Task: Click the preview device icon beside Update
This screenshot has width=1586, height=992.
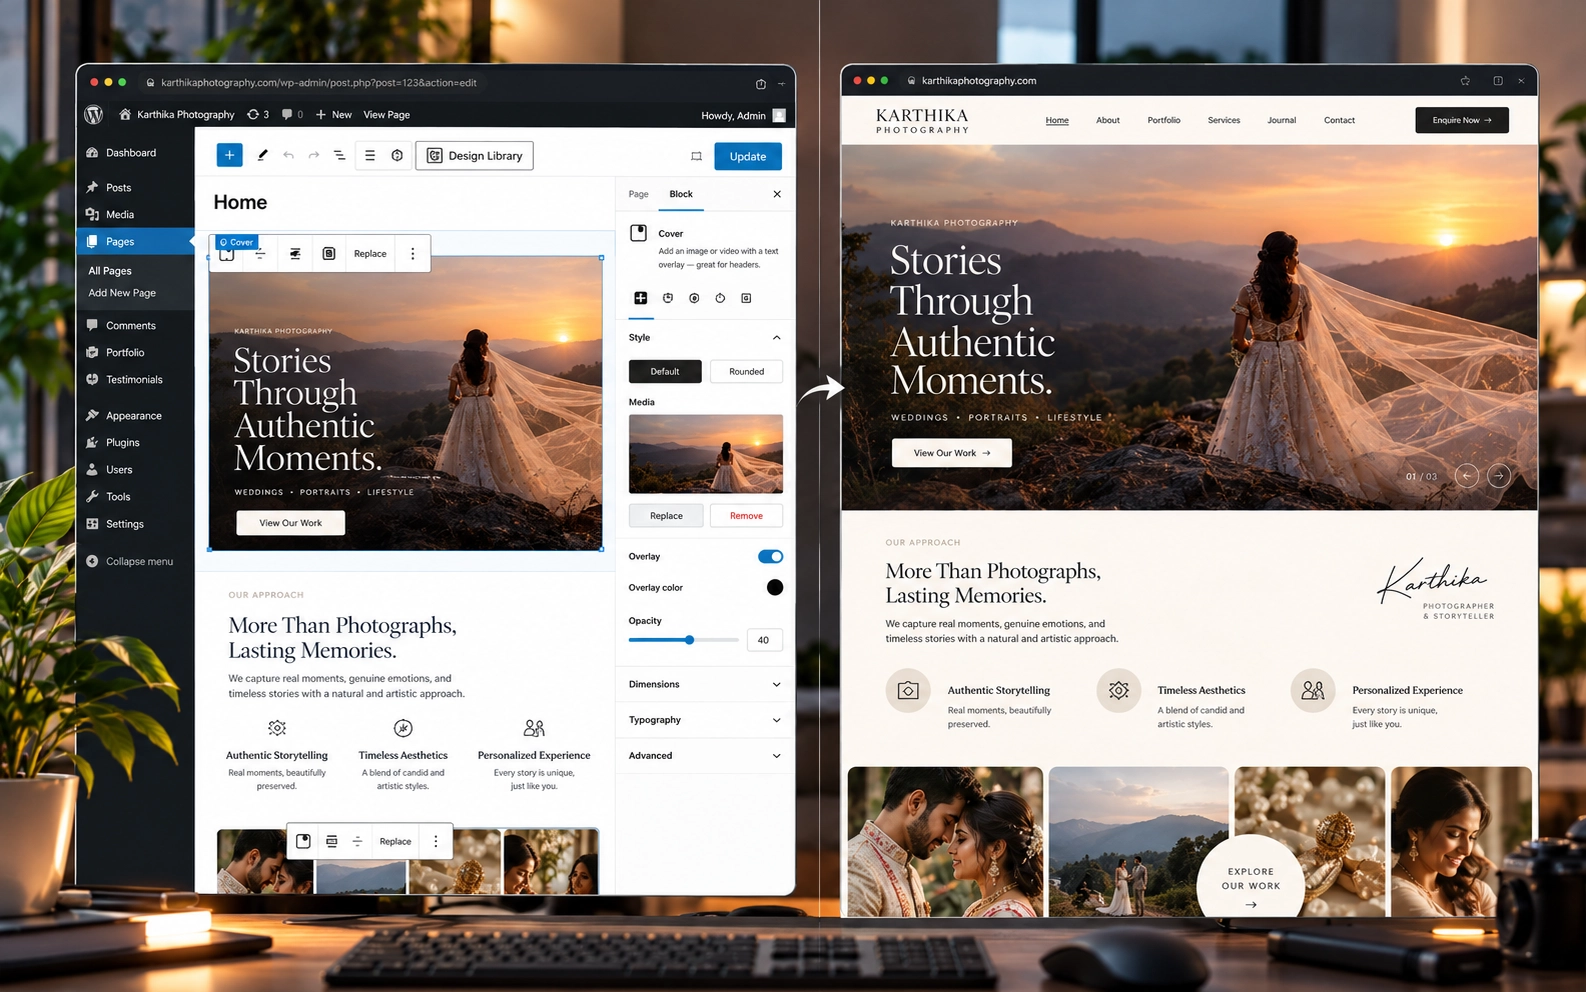Action: click(x=696, y=156)
